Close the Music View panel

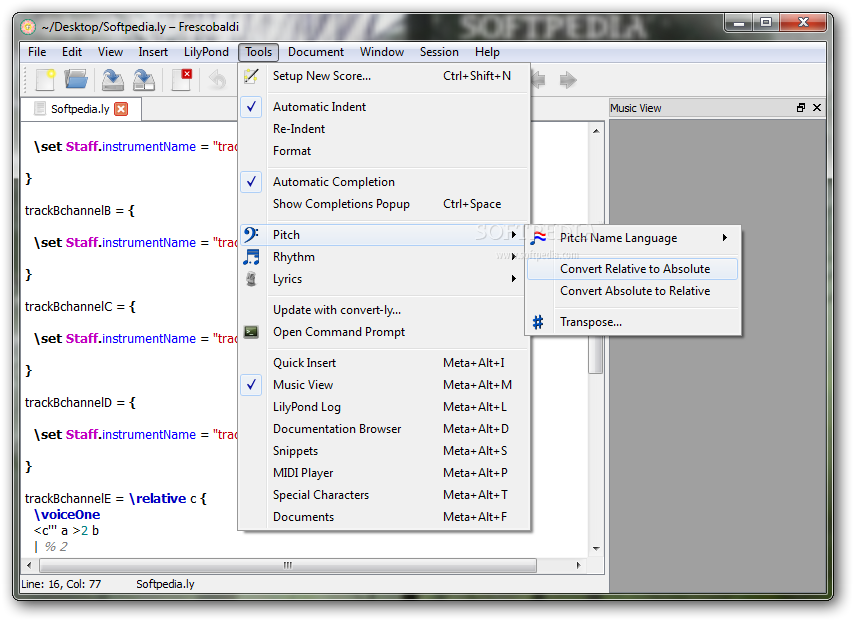[x=817, y=108]
